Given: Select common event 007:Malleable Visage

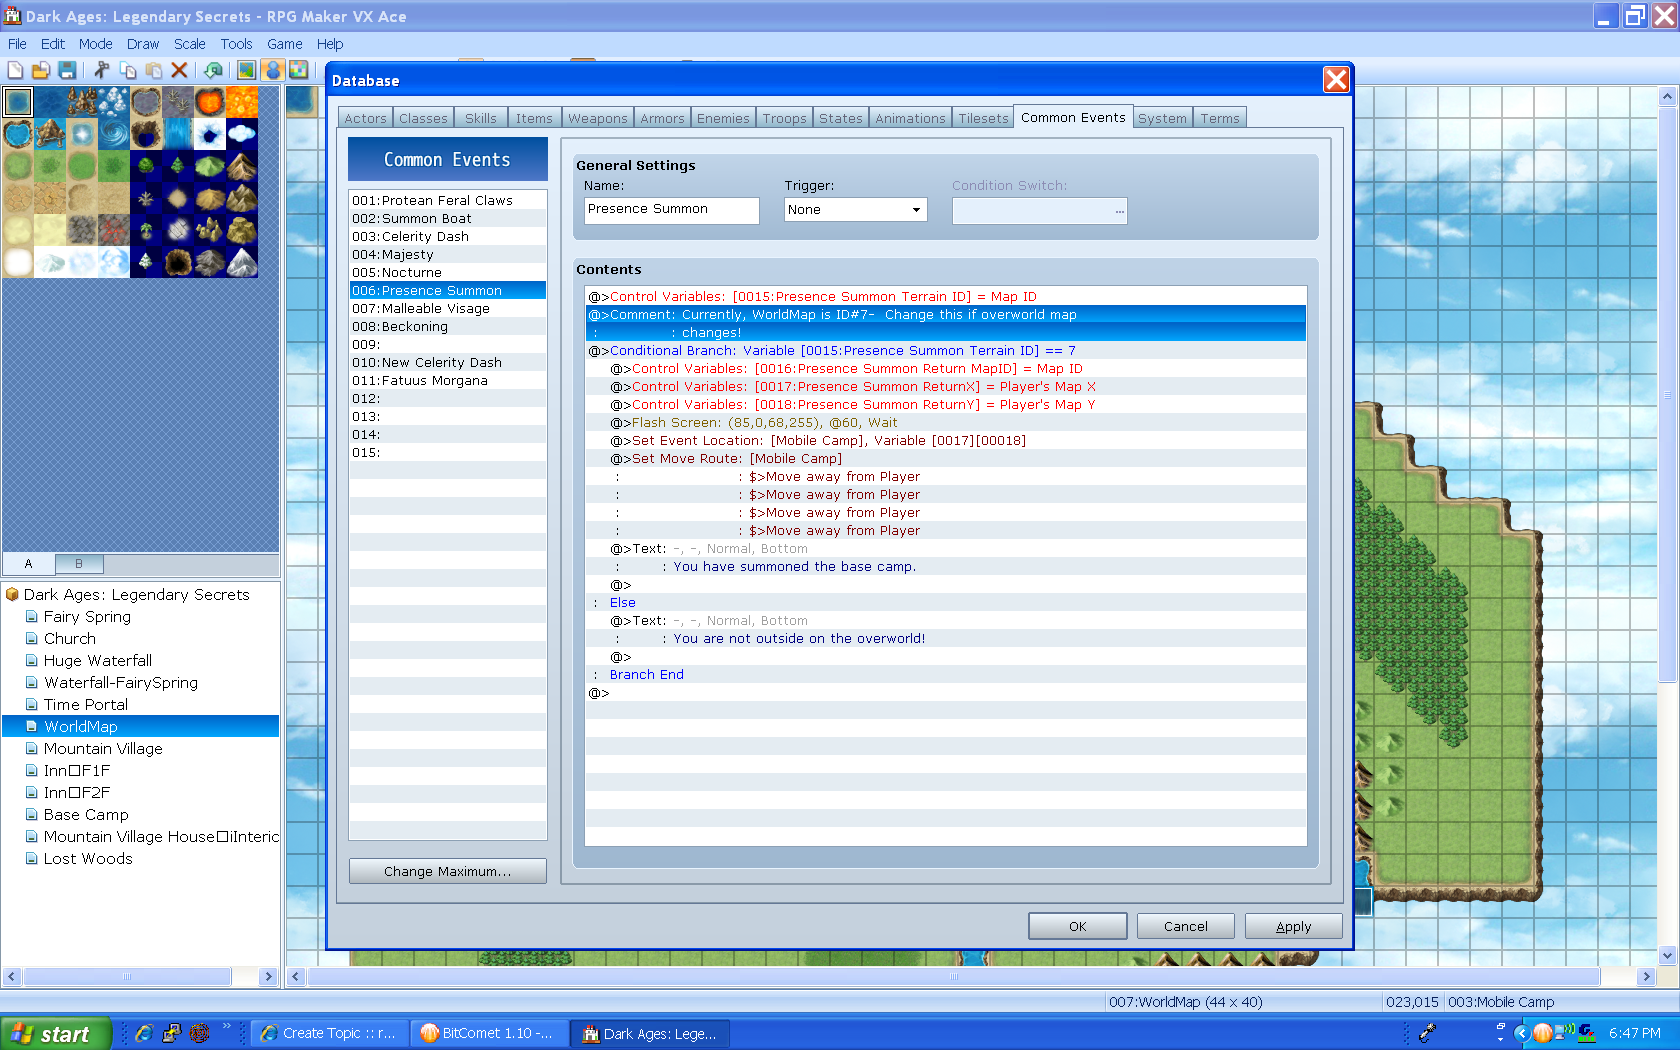Looking at the screenshot, I should (x=447, y=308).
